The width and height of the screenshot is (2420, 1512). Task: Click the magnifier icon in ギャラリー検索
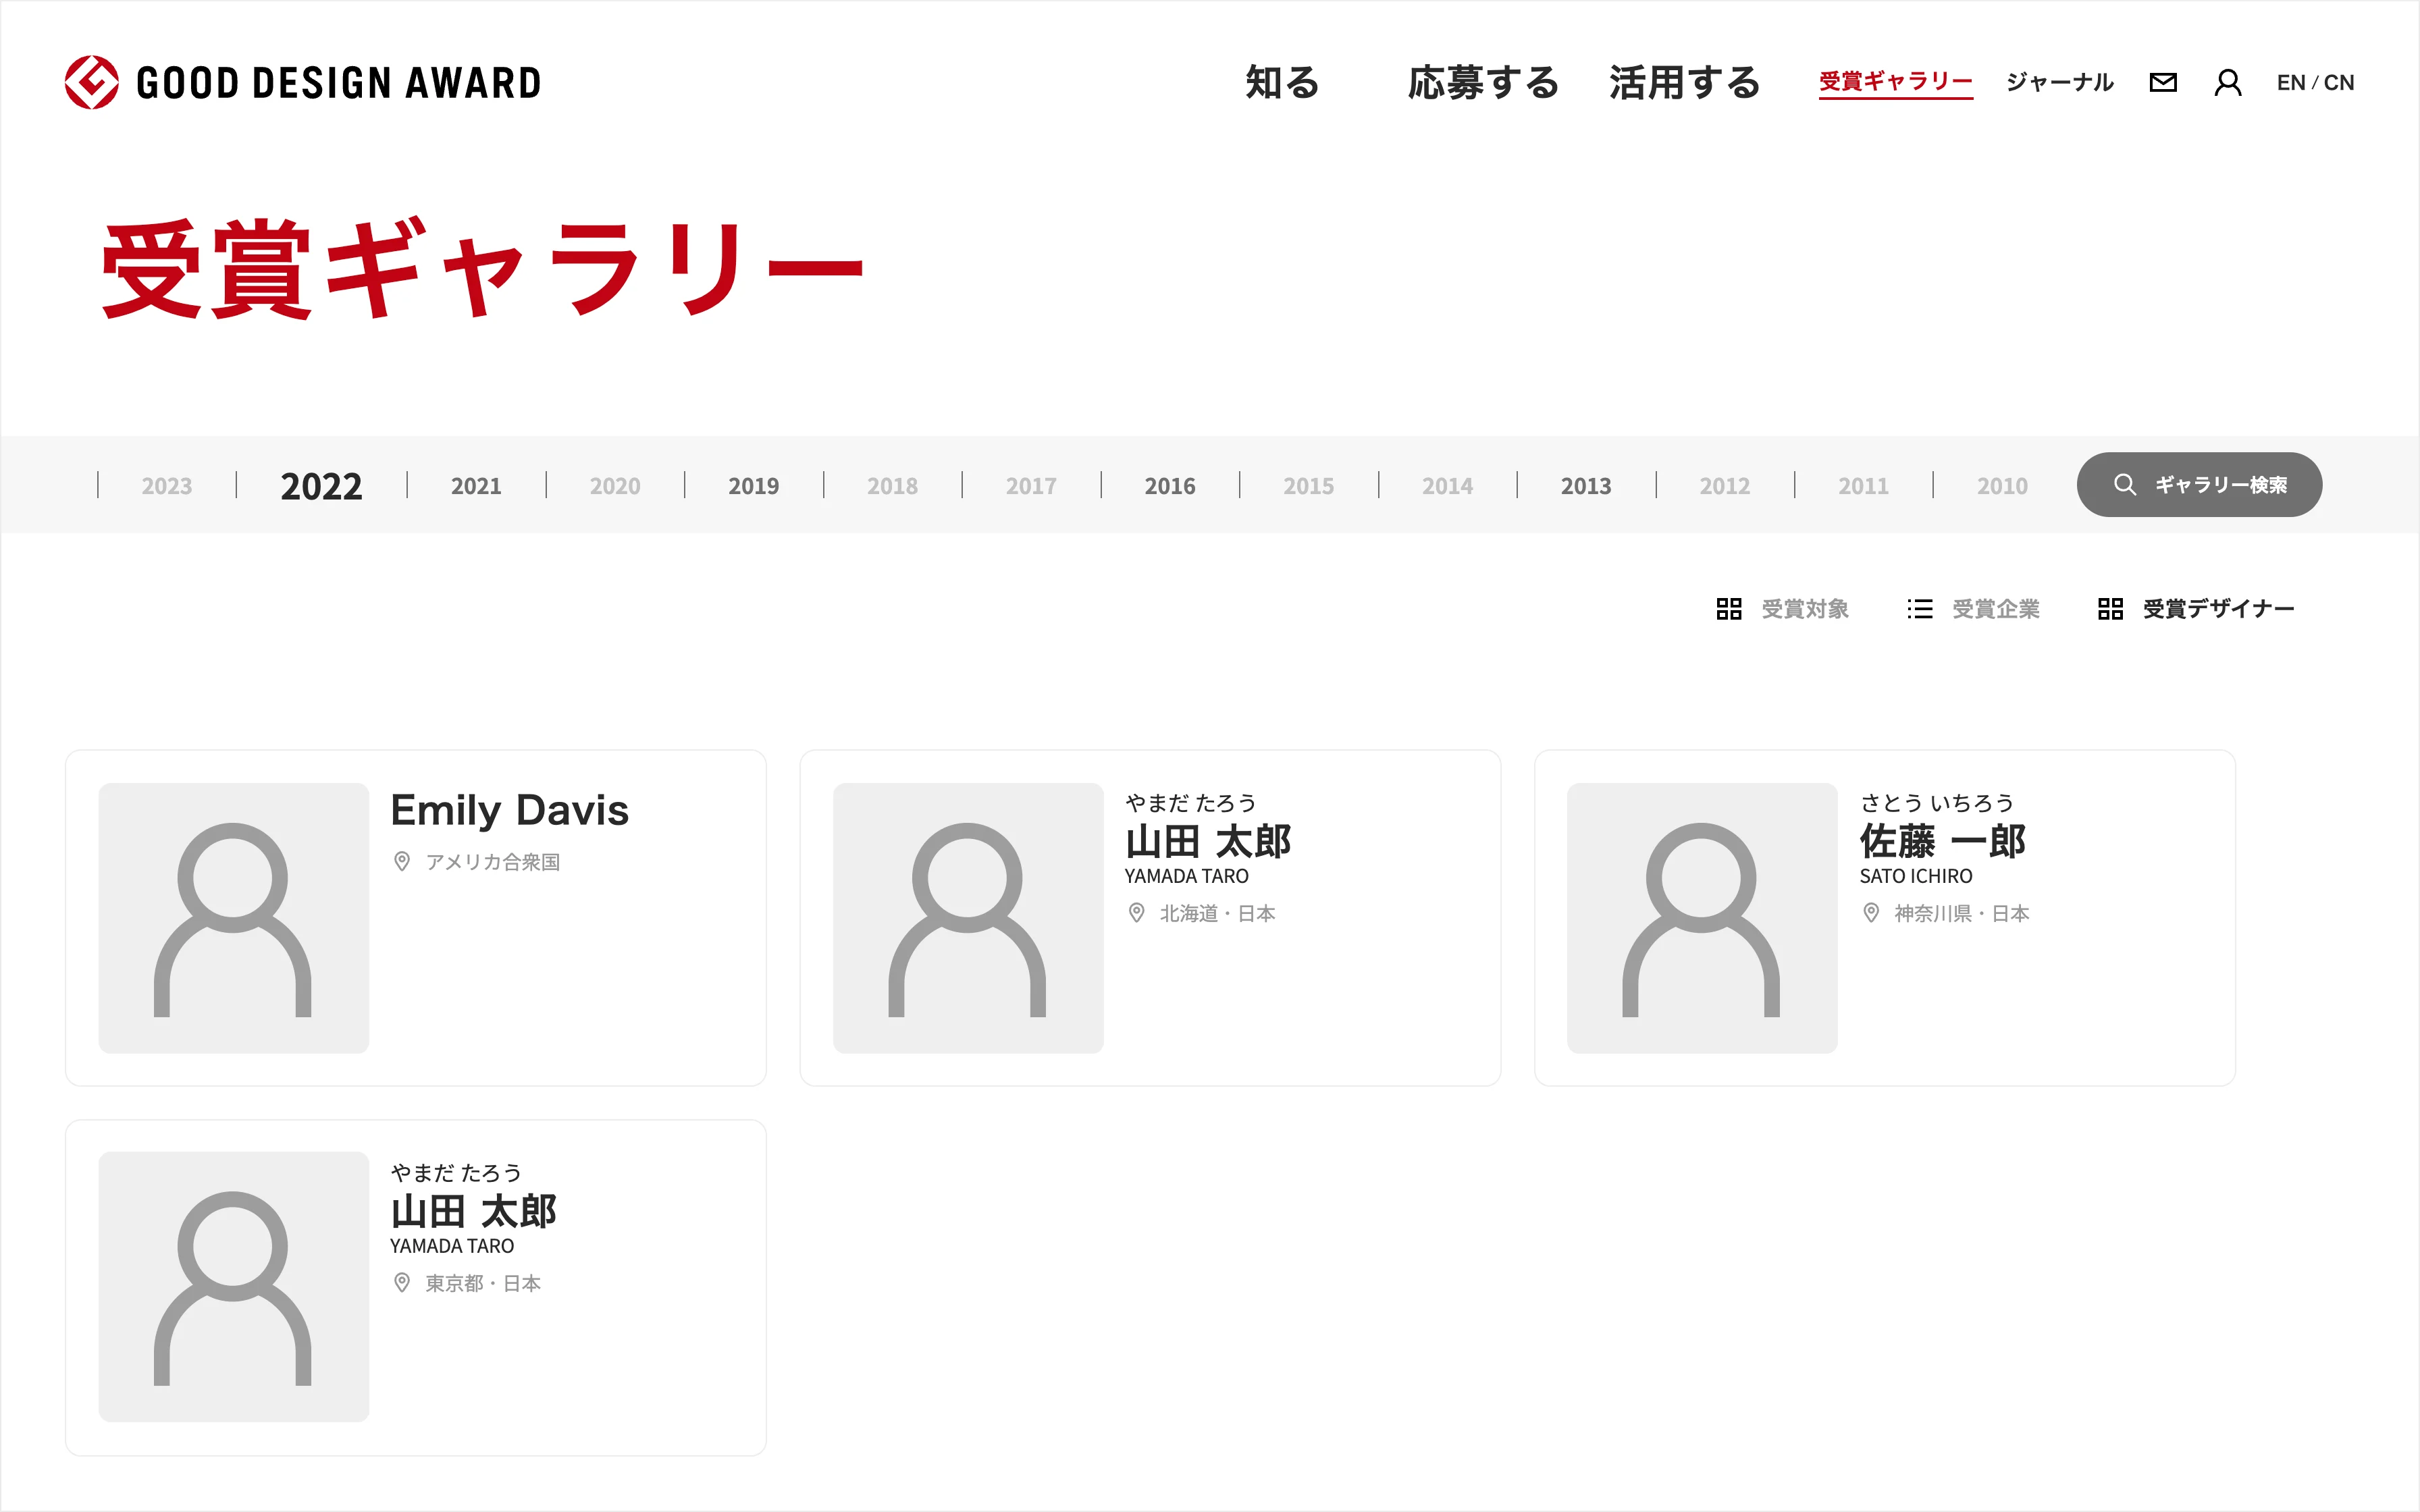coord(2124,485)
